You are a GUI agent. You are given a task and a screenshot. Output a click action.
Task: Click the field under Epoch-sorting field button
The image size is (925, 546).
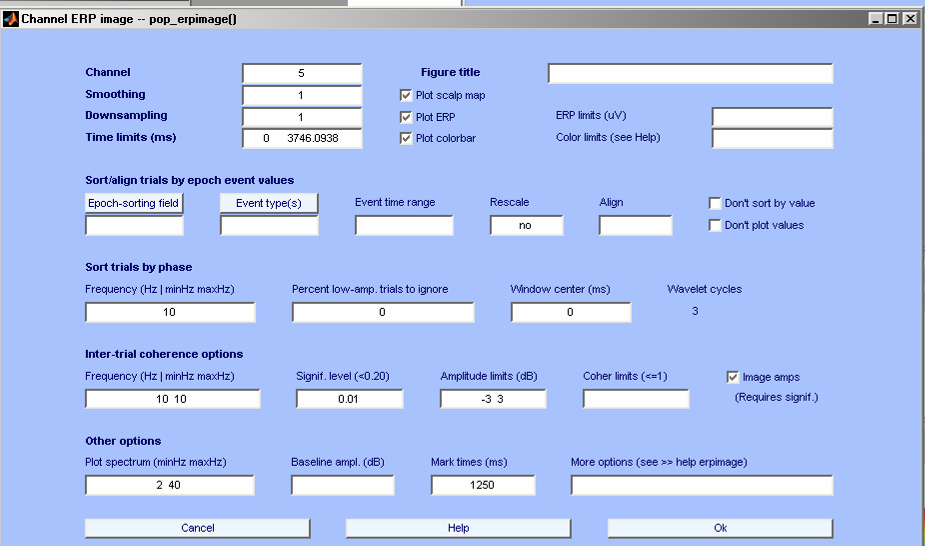click(x=134, y=225)
